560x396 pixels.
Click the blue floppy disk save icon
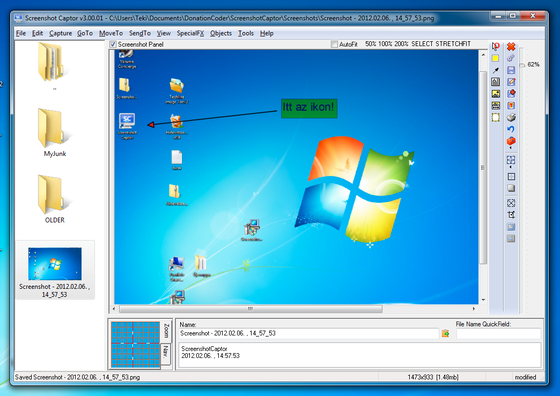coord(511,70)
